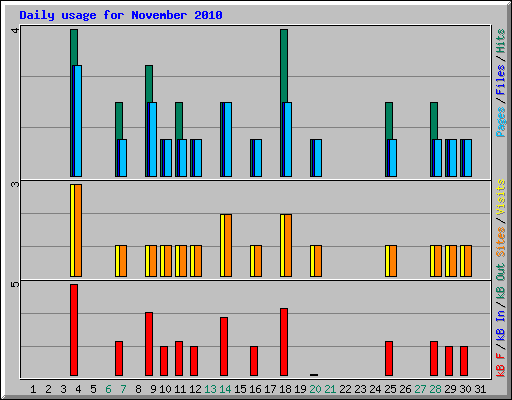Image resolution: width=512 pixels, height=400 pixels.
Task: Click day label 18 on the axis
Action: (285, 389)
